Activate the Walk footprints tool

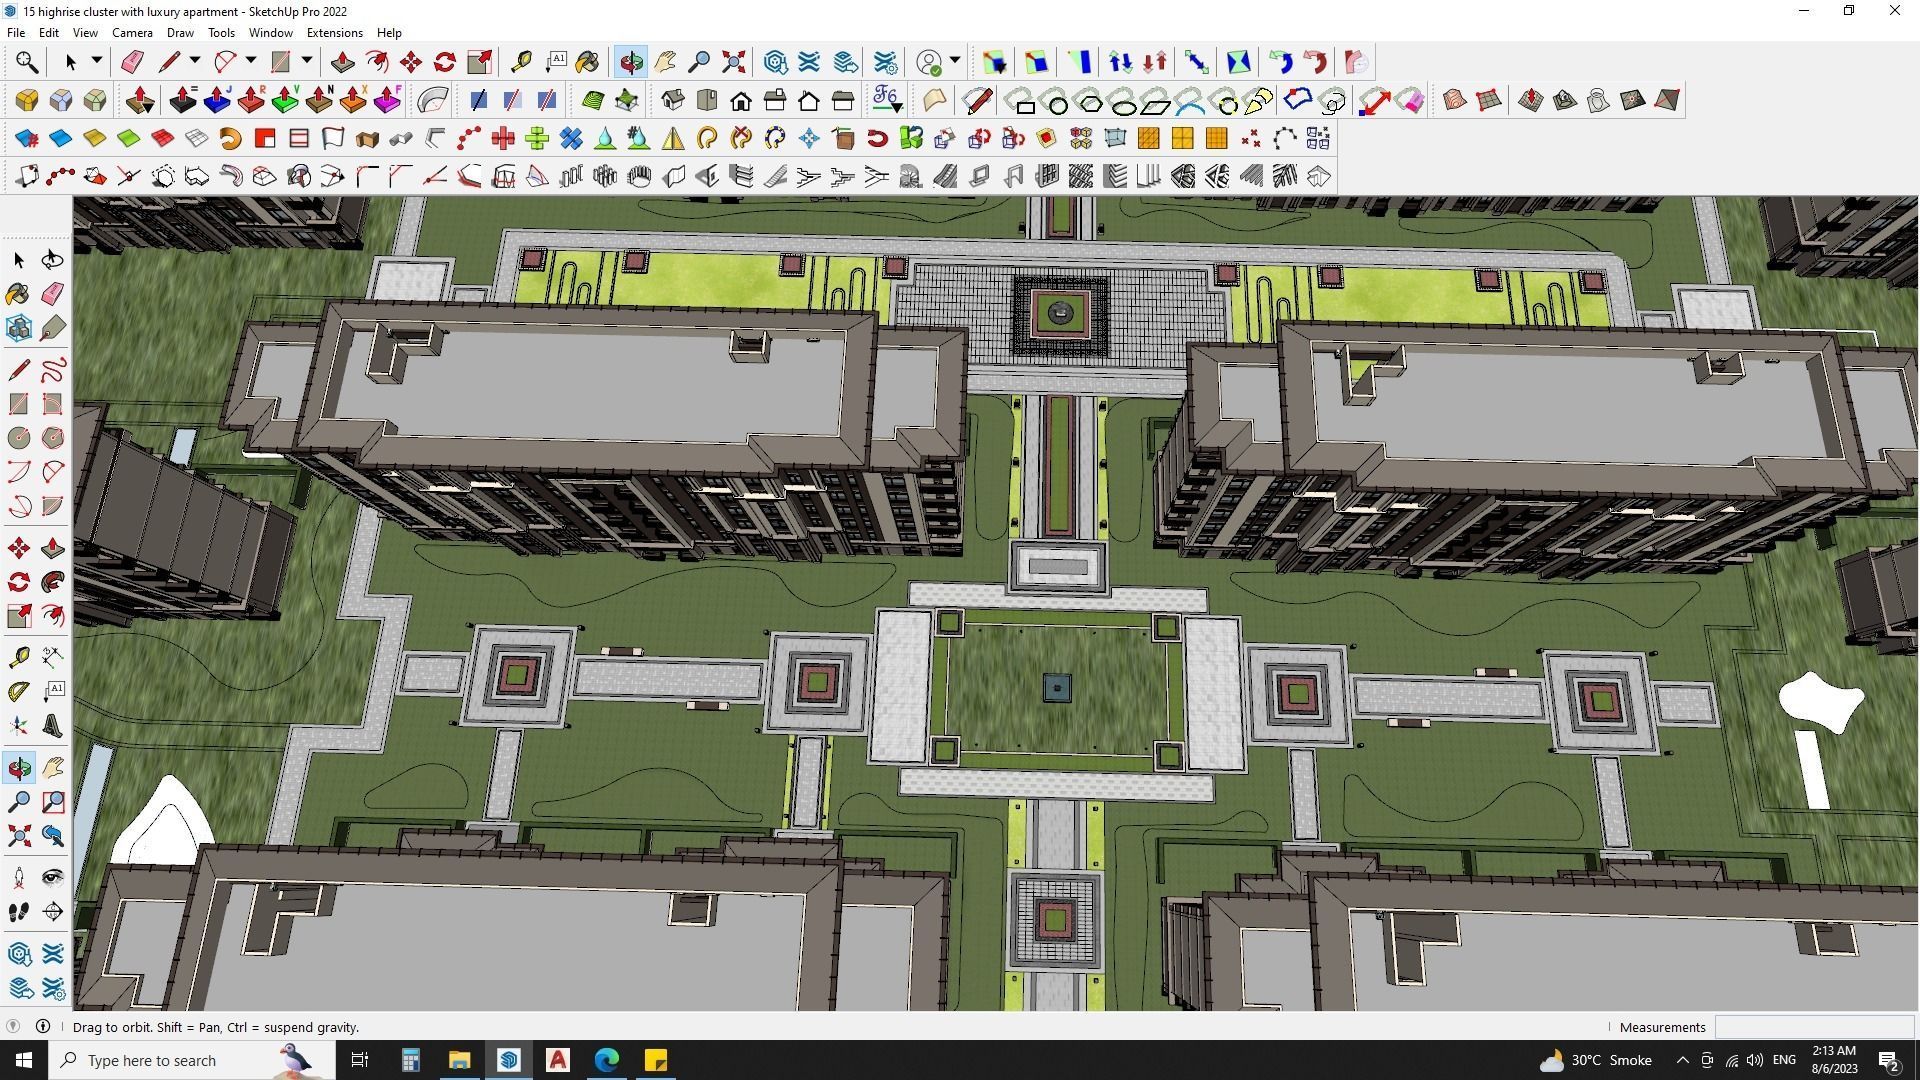[x=18, y=911]
